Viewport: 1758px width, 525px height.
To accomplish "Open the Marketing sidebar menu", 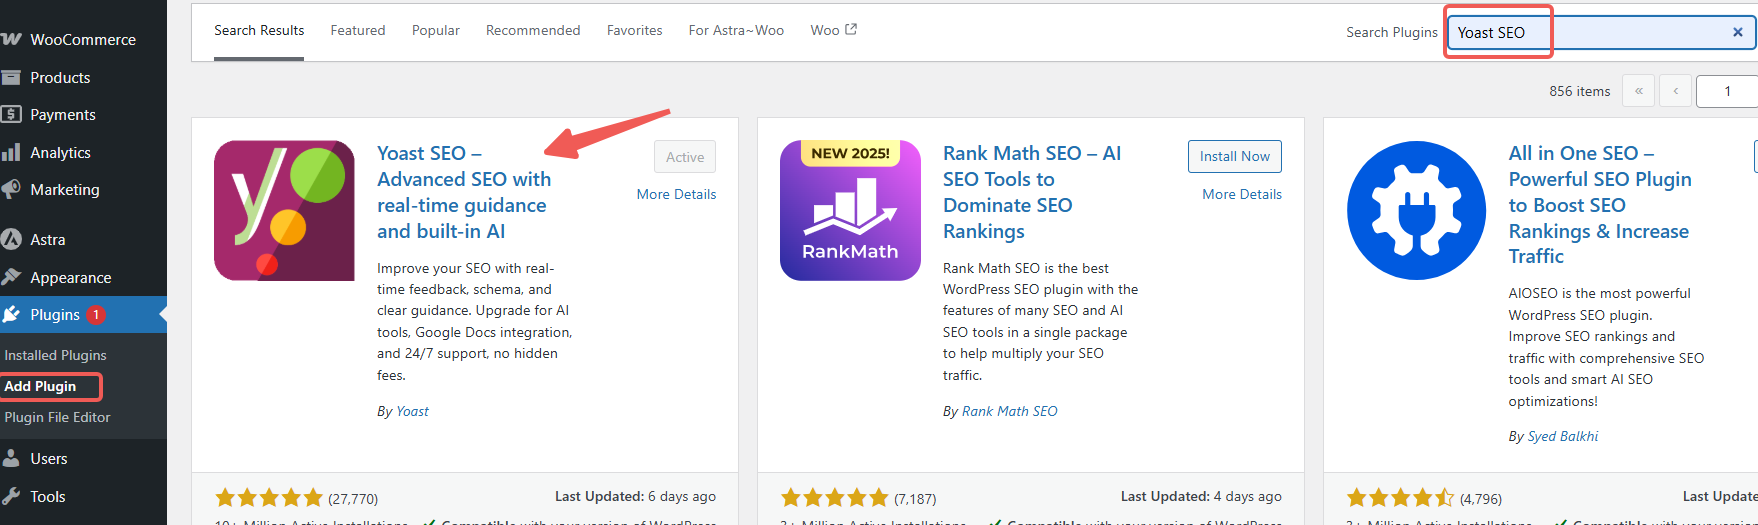I will click(65, 190).
